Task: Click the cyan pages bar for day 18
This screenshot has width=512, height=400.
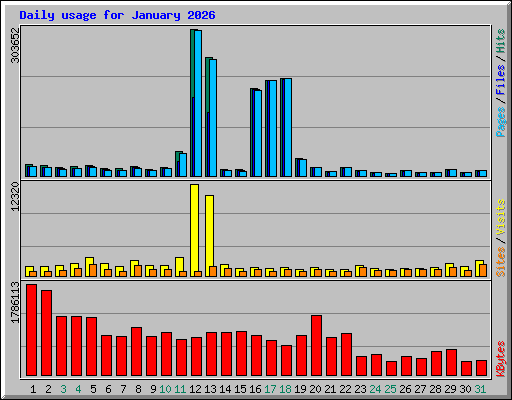Action: [288, 127]
